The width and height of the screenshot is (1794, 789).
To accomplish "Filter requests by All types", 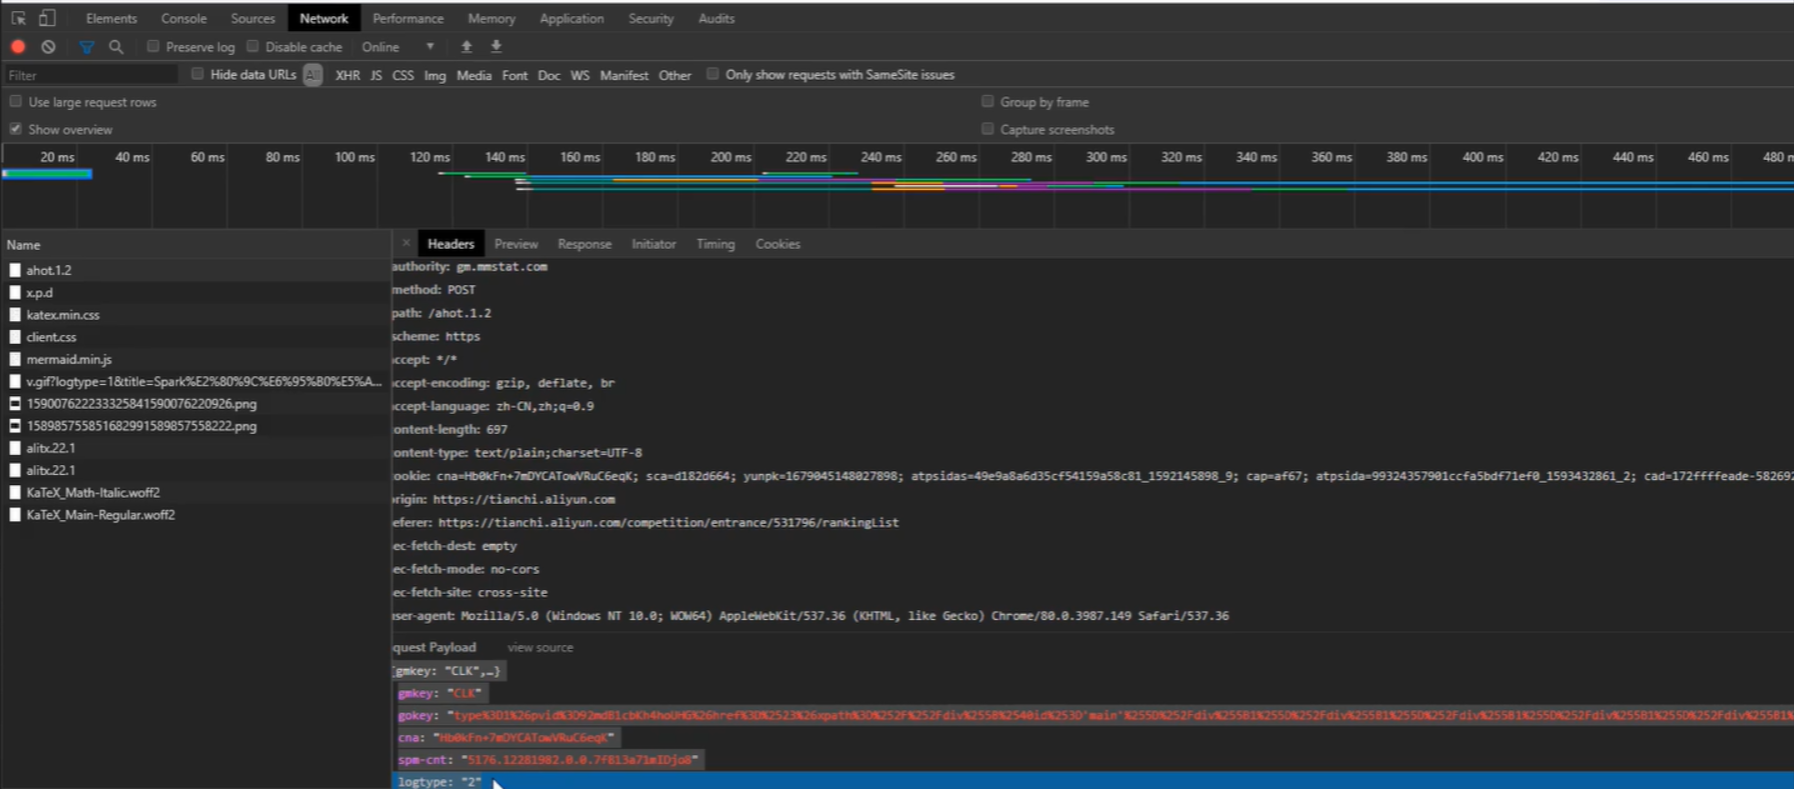I will click(x=313, y=75).
